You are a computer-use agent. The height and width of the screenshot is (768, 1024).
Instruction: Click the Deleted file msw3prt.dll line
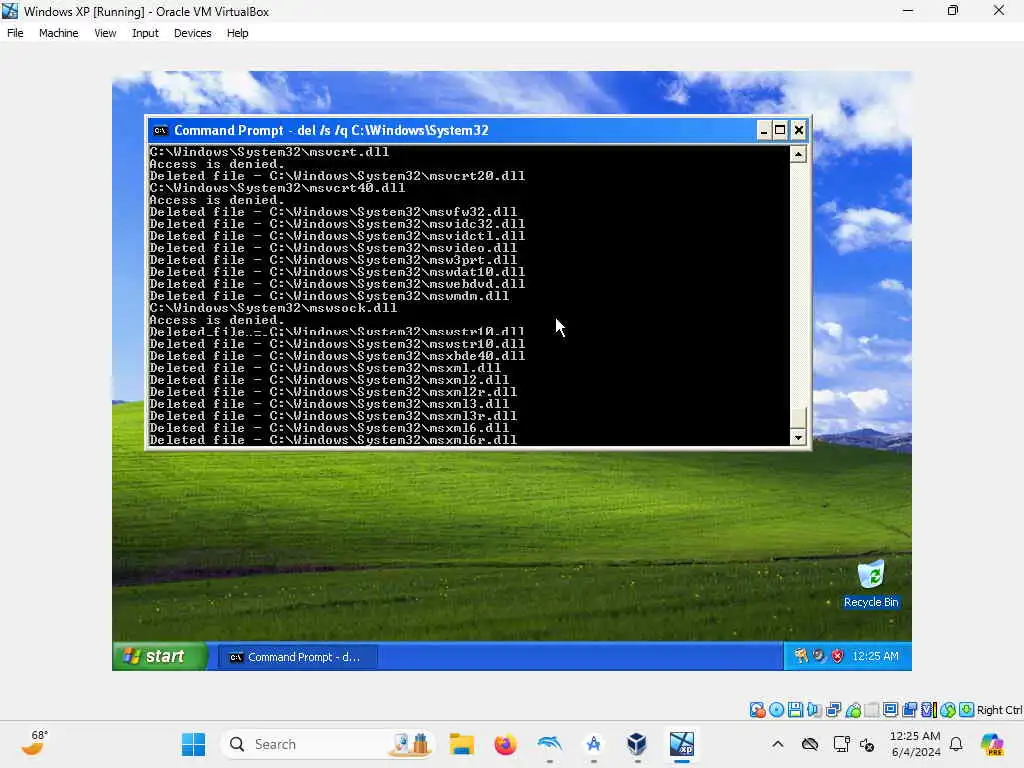333,260
